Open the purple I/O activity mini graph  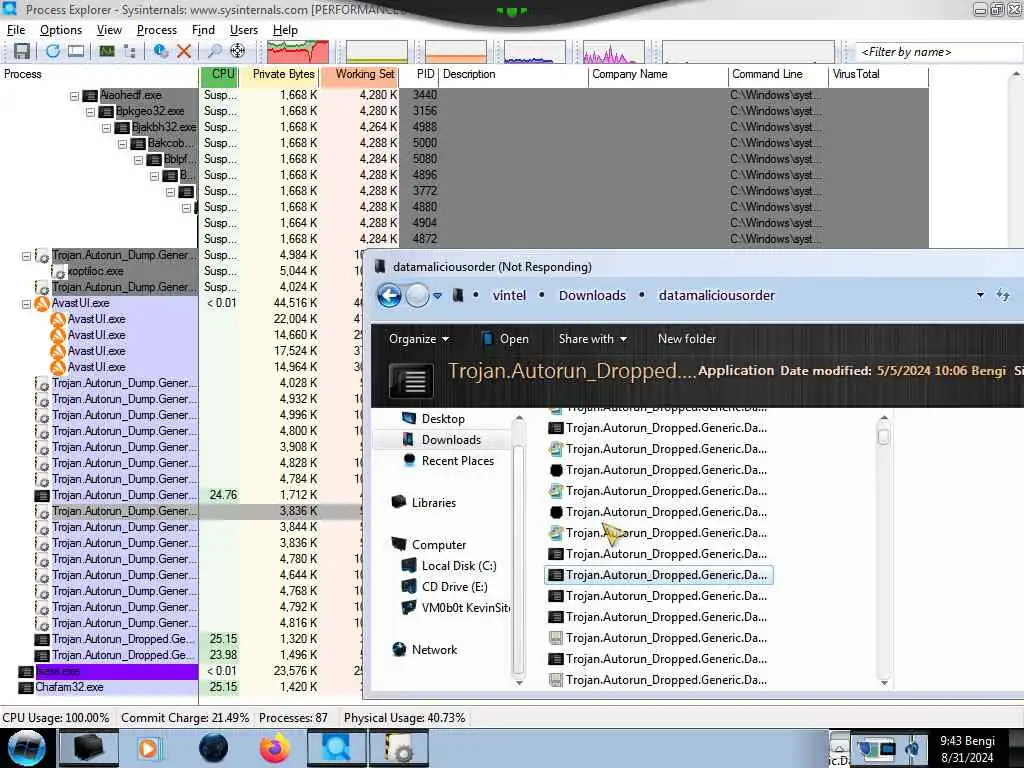(613, 52)
